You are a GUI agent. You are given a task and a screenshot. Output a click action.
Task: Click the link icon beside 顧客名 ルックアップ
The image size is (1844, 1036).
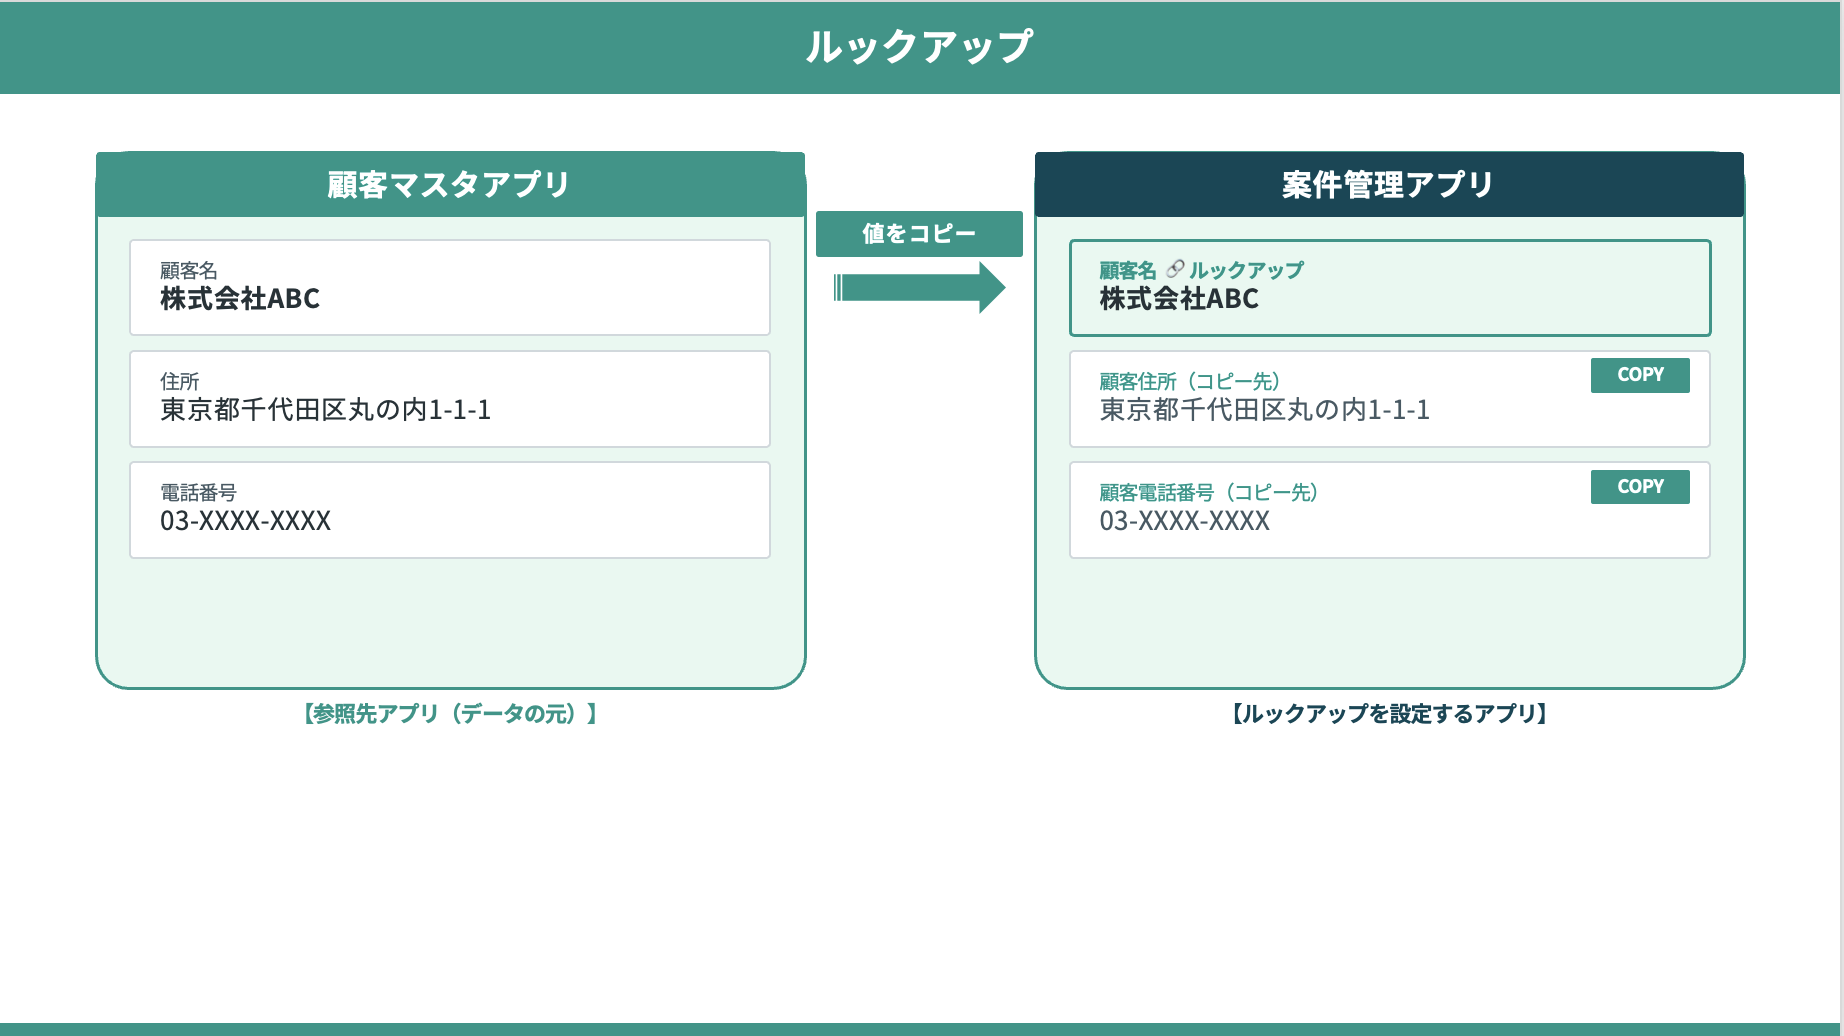tap(1176, 268)
